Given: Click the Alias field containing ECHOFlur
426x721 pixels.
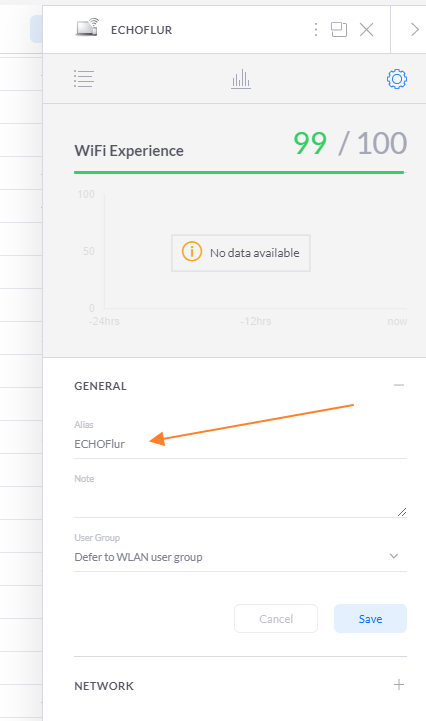Looking at the screenshot, I should coord(240,444).
